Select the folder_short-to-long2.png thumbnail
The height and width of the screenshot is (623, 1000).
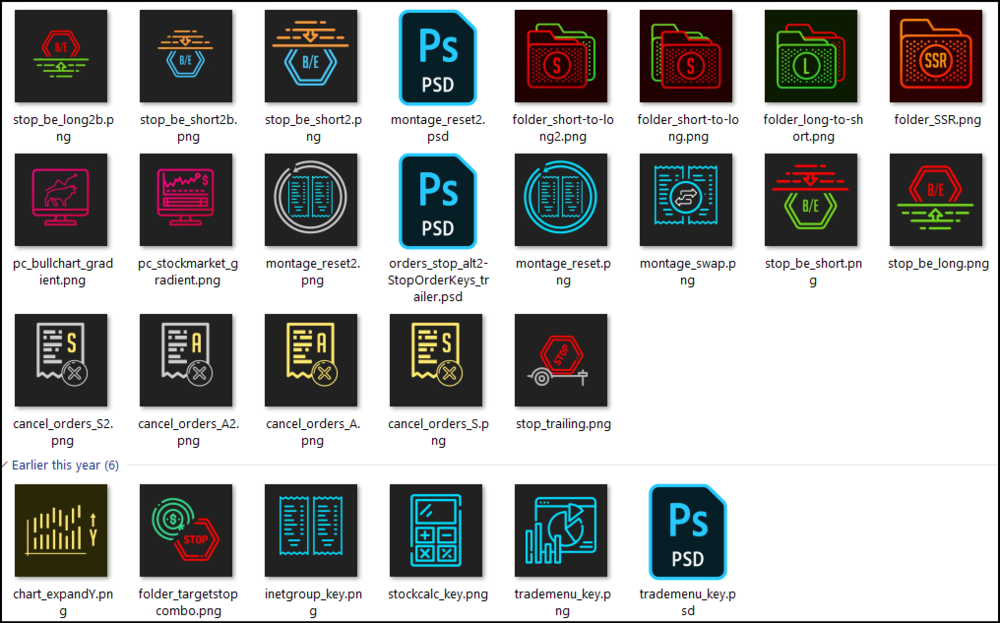pyautogui.click(x=562, y=57)
